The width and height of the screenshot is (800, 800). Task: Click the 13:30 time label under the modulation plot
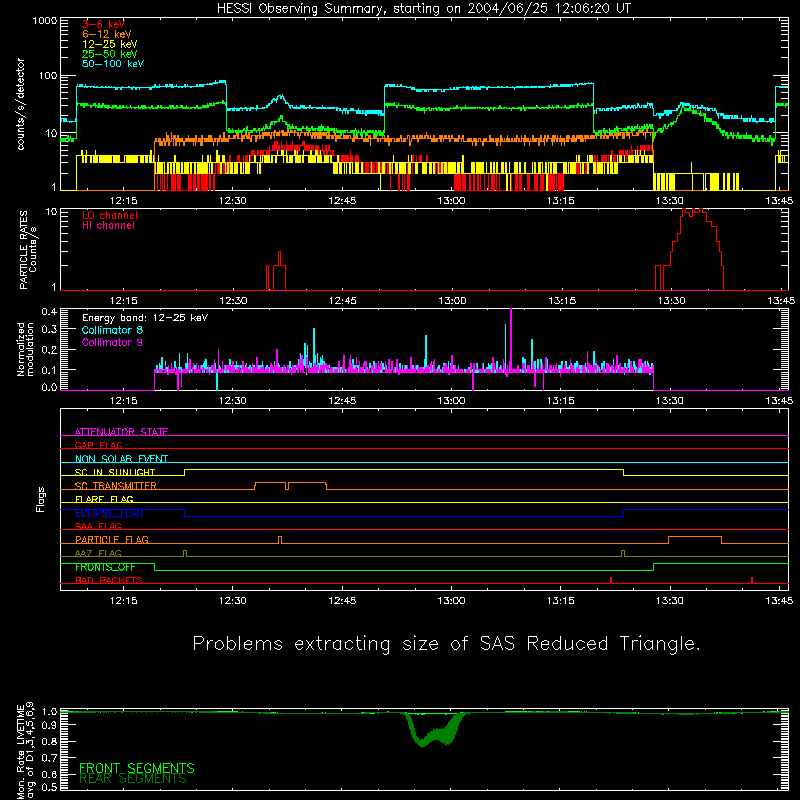point(670,401)
